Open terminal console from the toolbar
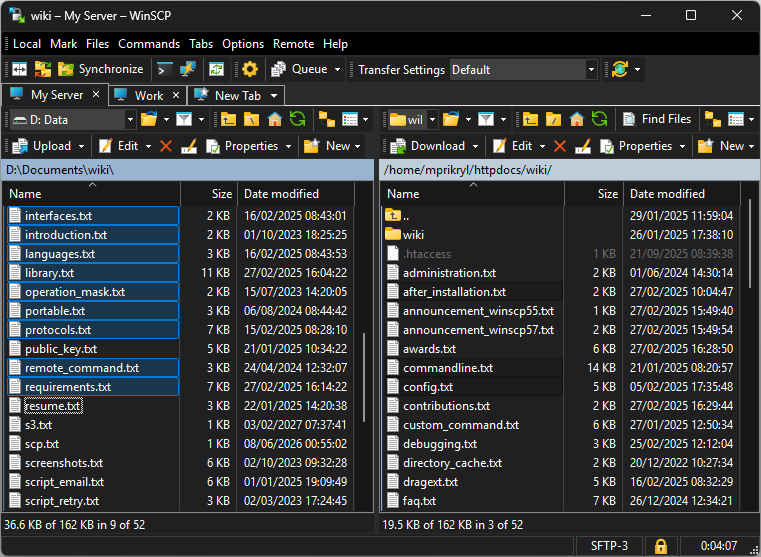Screen dimensions: 761x557 165,70
